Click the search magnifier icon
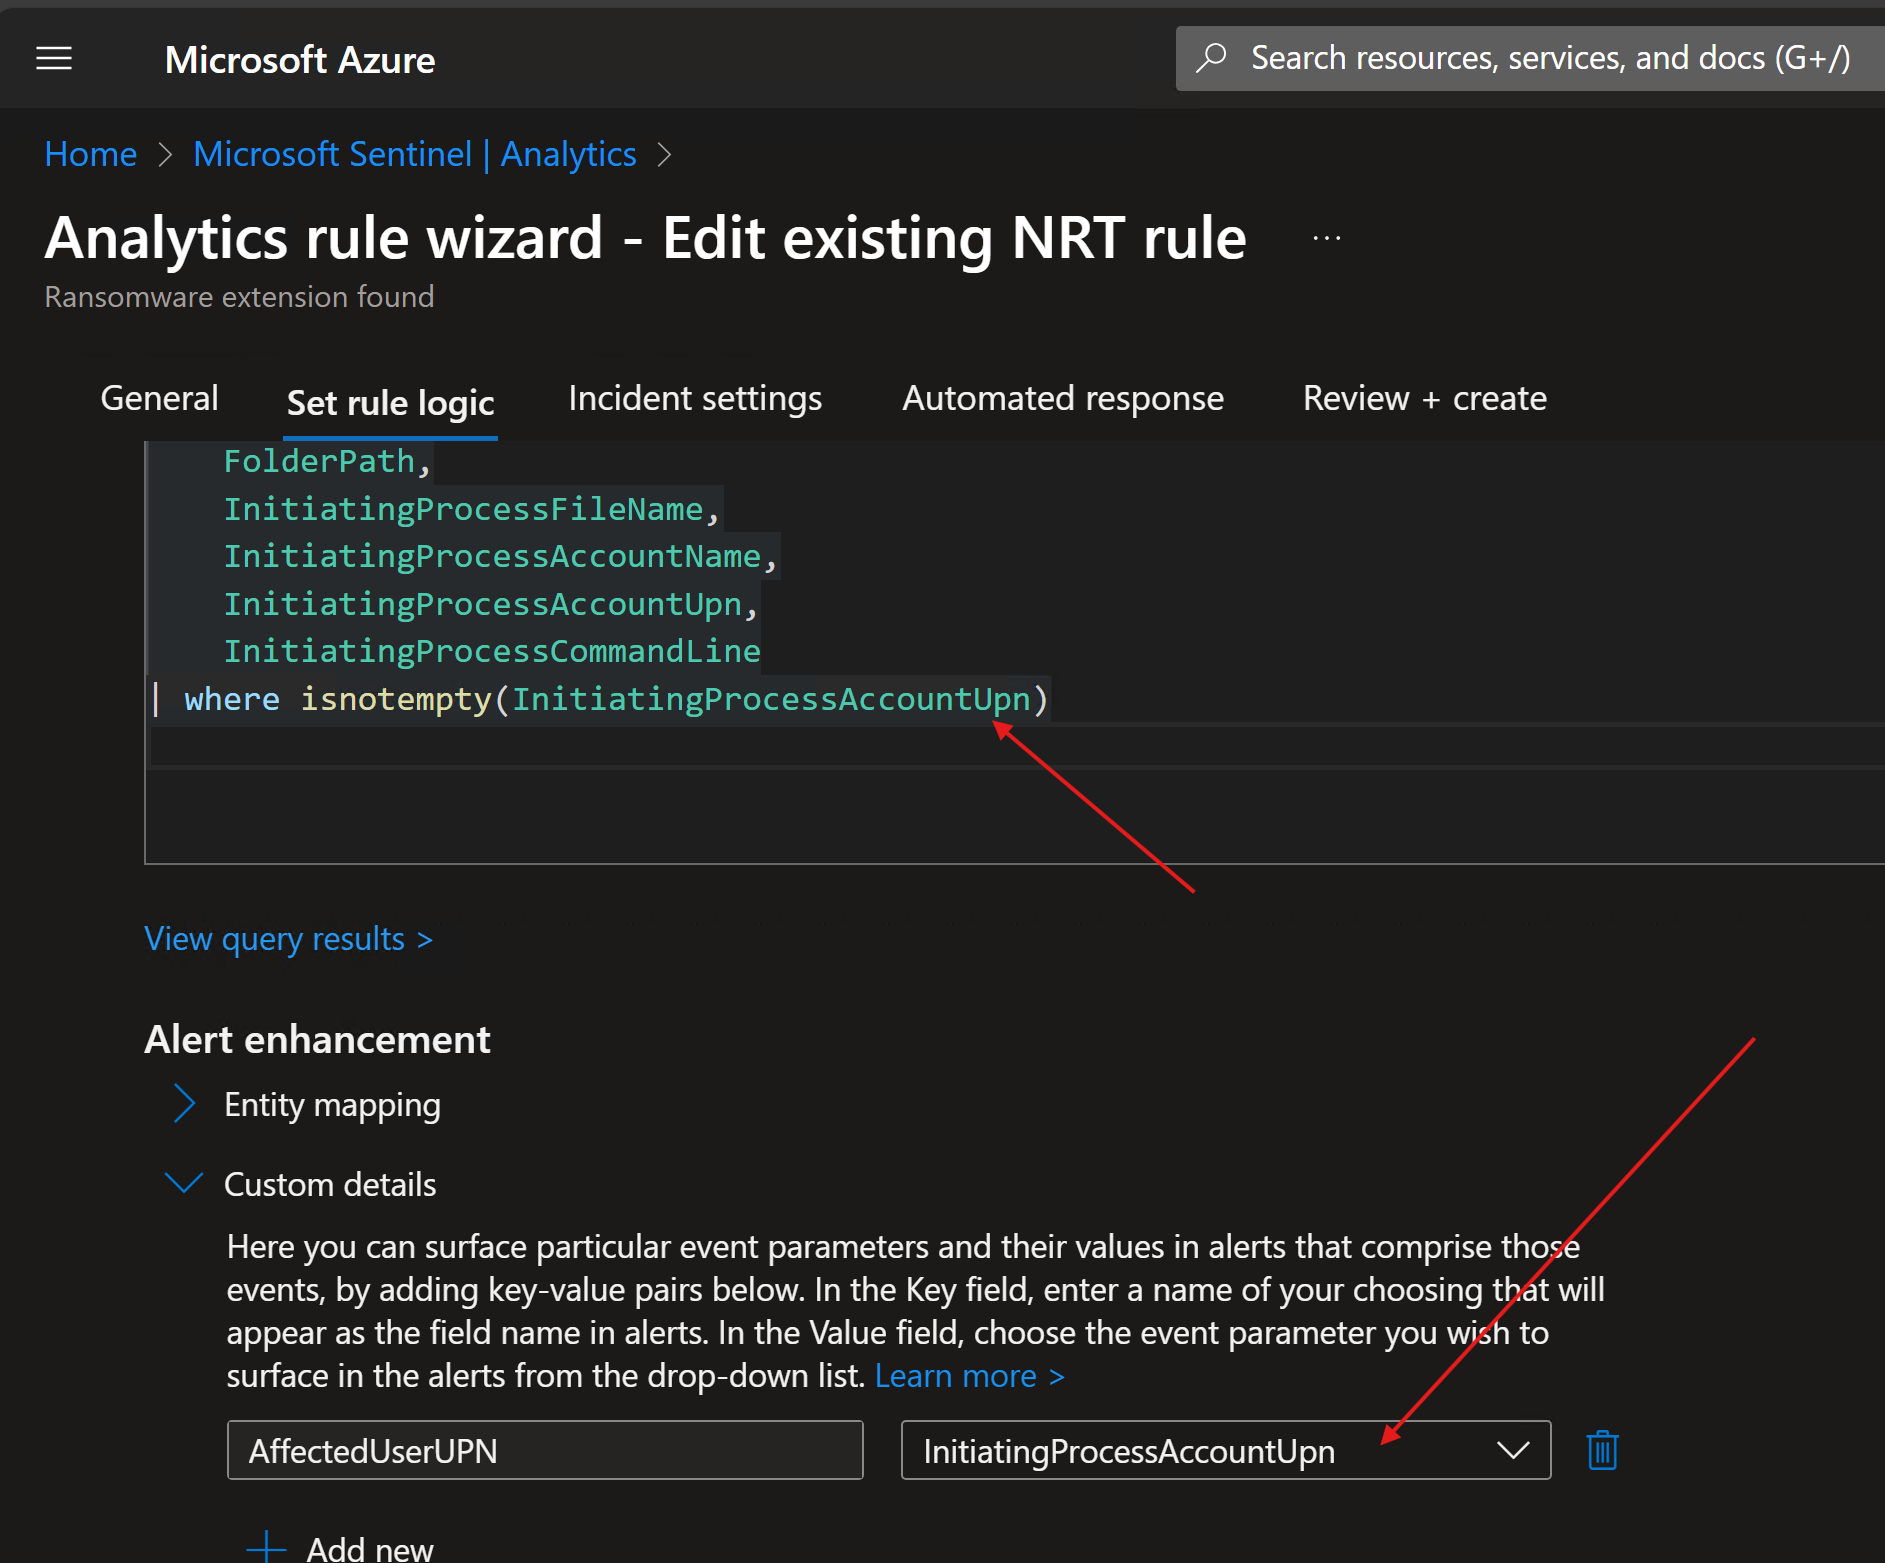1885x1563 pixels. point(1211,58)
